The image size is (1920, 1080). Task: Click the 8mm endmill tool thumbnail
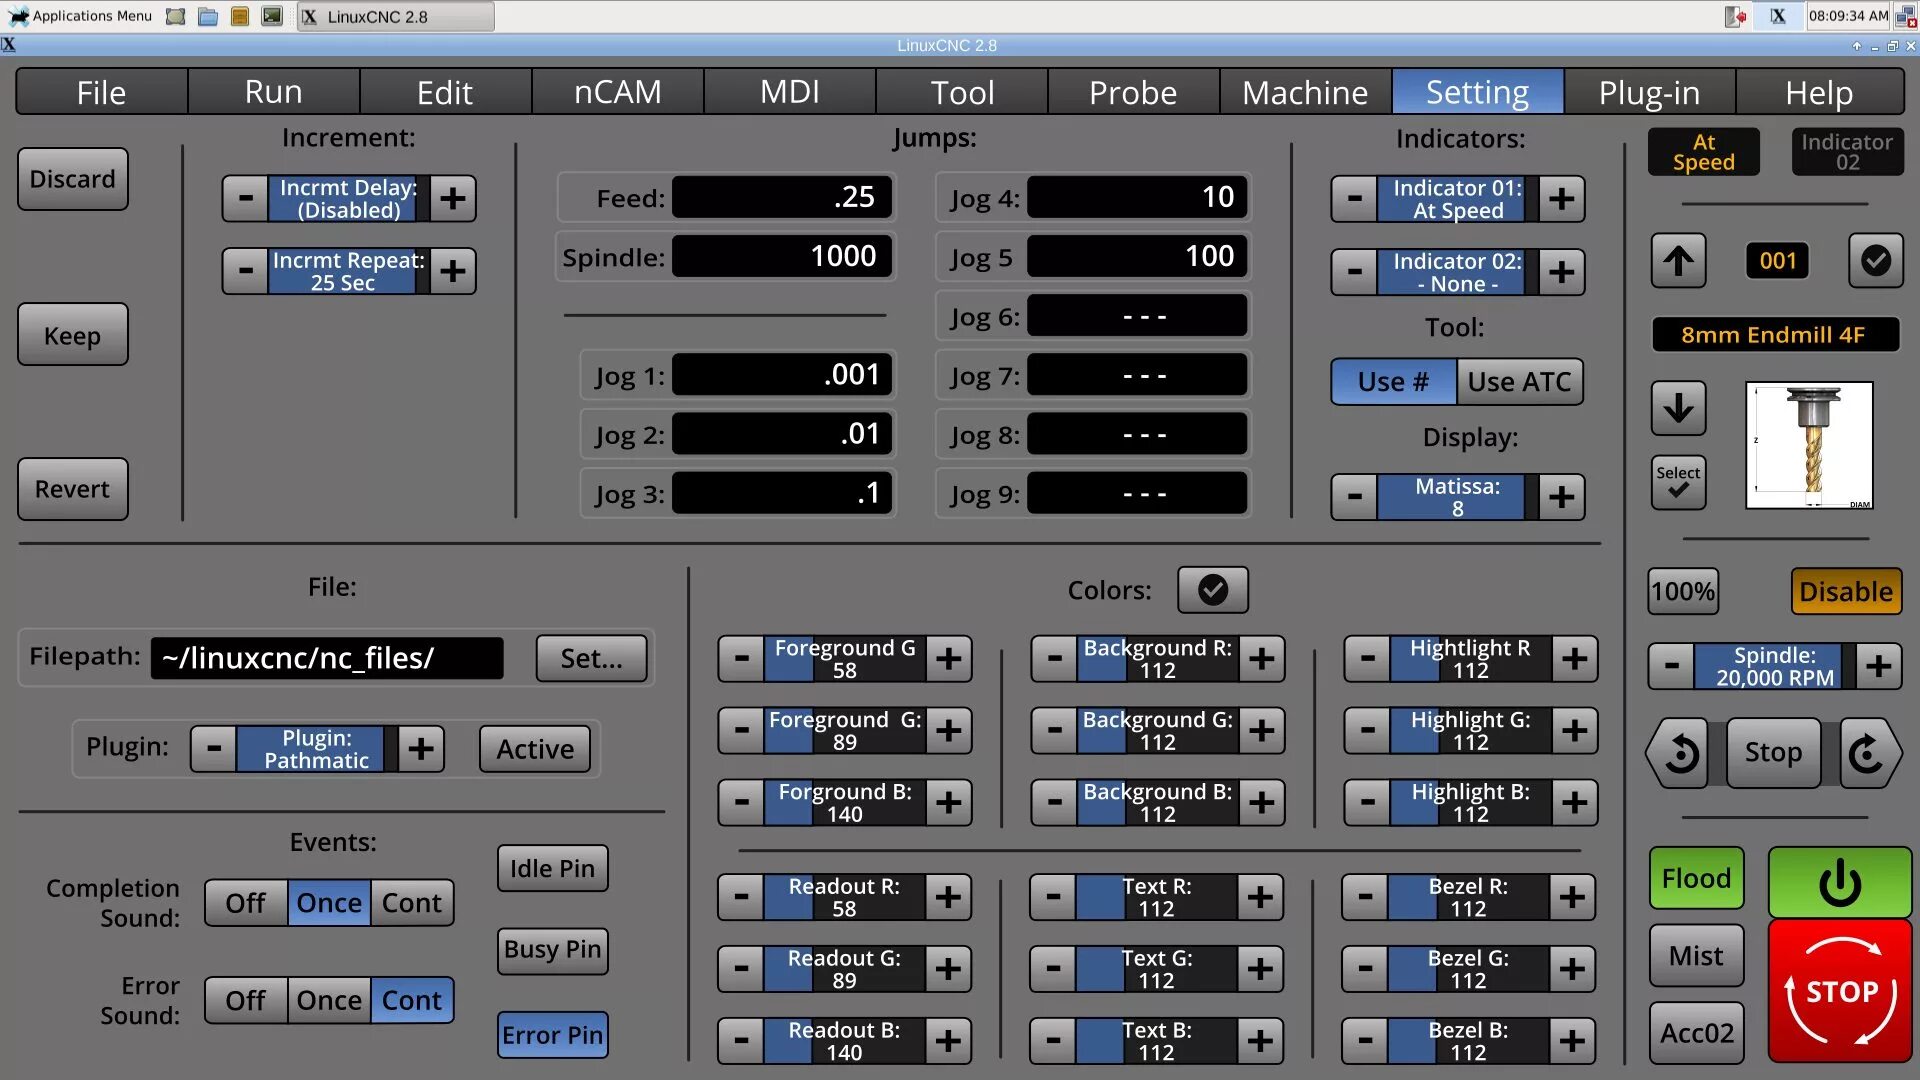[1809, 445]
